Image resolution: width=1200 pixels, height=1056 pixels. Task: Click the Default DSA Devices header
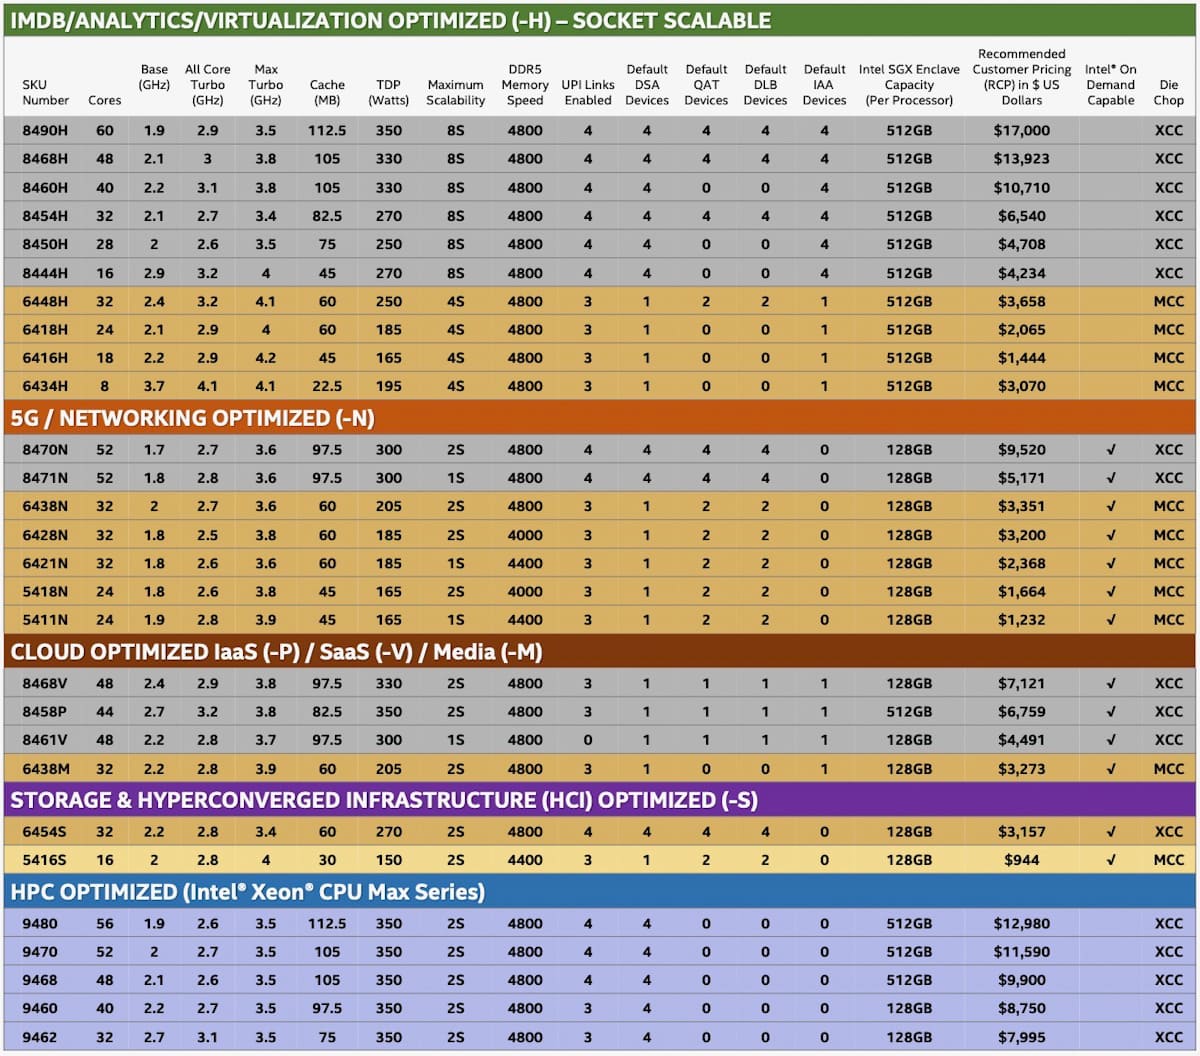click(x=647, y=85)
